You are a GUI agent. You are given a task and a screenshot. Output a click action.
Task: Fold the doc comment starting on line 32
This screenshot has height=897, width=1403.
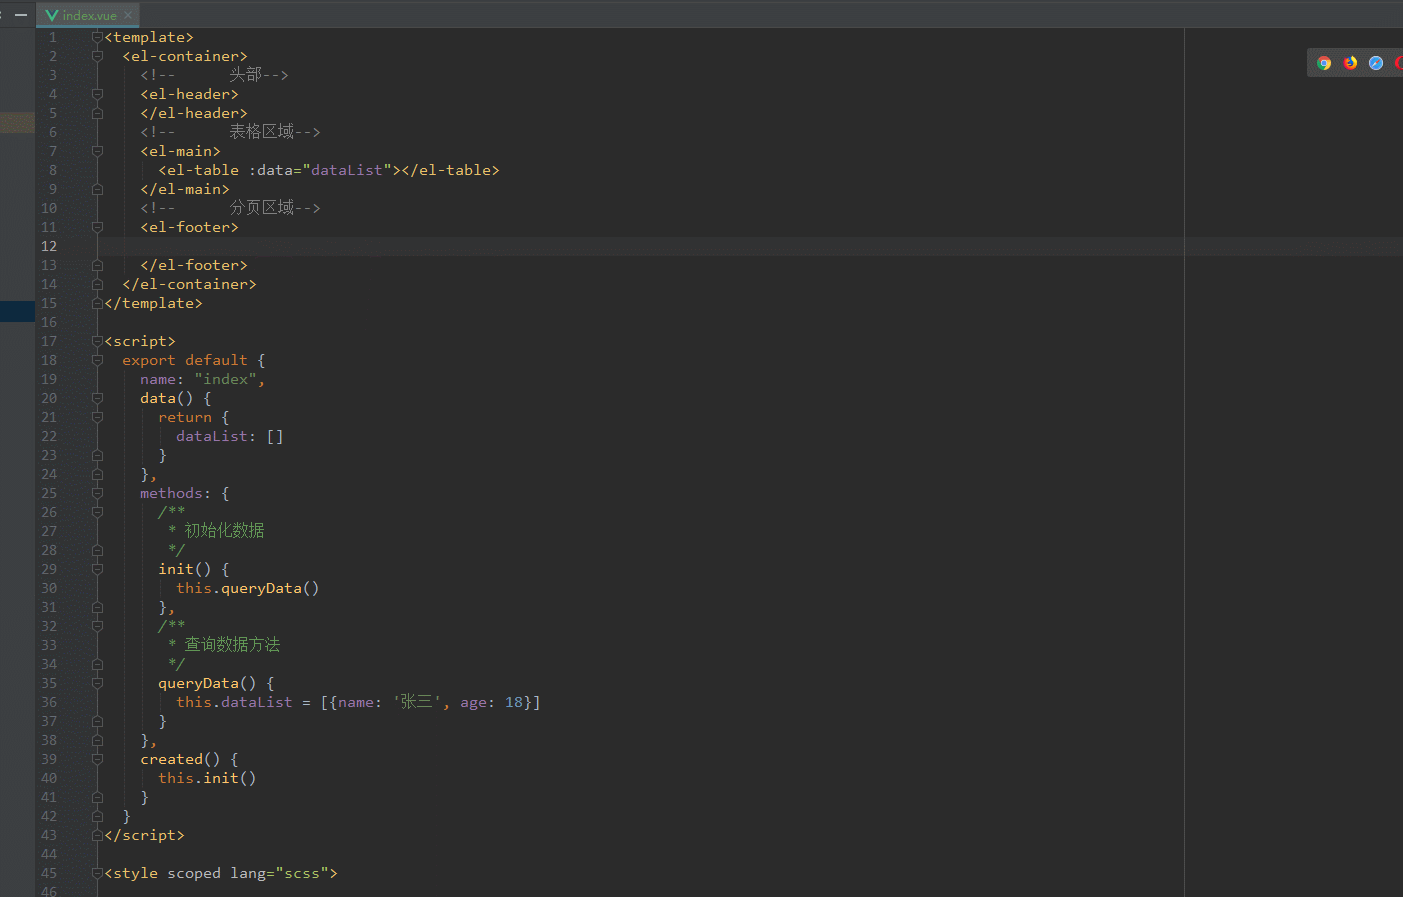click(97, 626)
